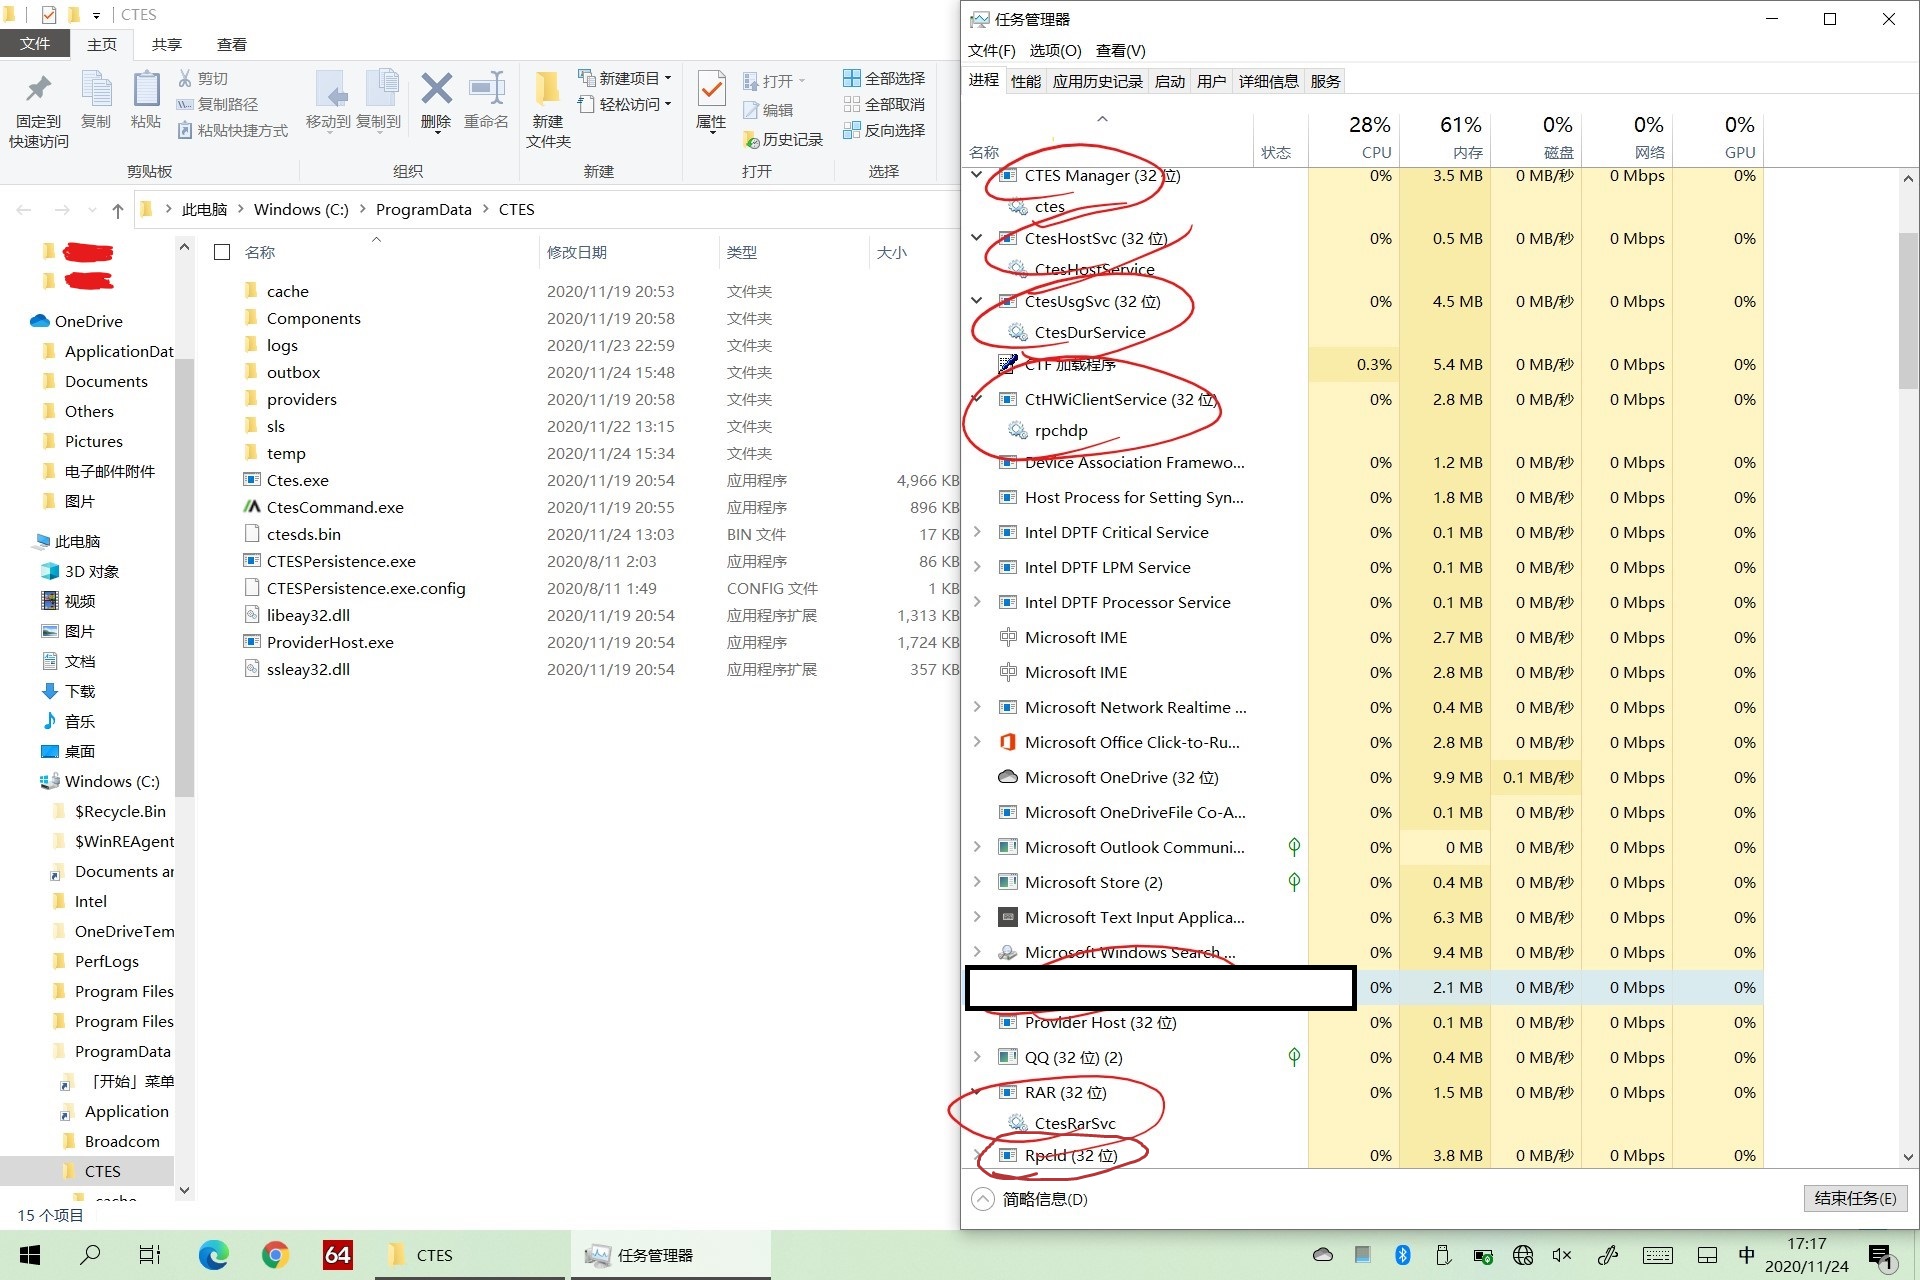The height and width of the screenshot is (1280, 1920).
Task: Collapse the CtesHostSvc process group
Action: 977,238
